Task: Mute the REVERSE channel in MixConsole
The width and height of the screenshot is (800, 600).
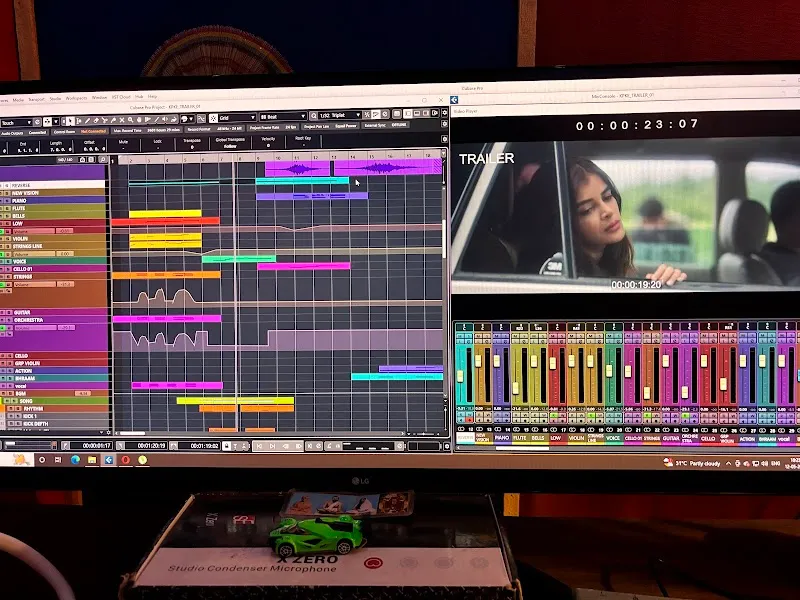Action: [460, 336]
